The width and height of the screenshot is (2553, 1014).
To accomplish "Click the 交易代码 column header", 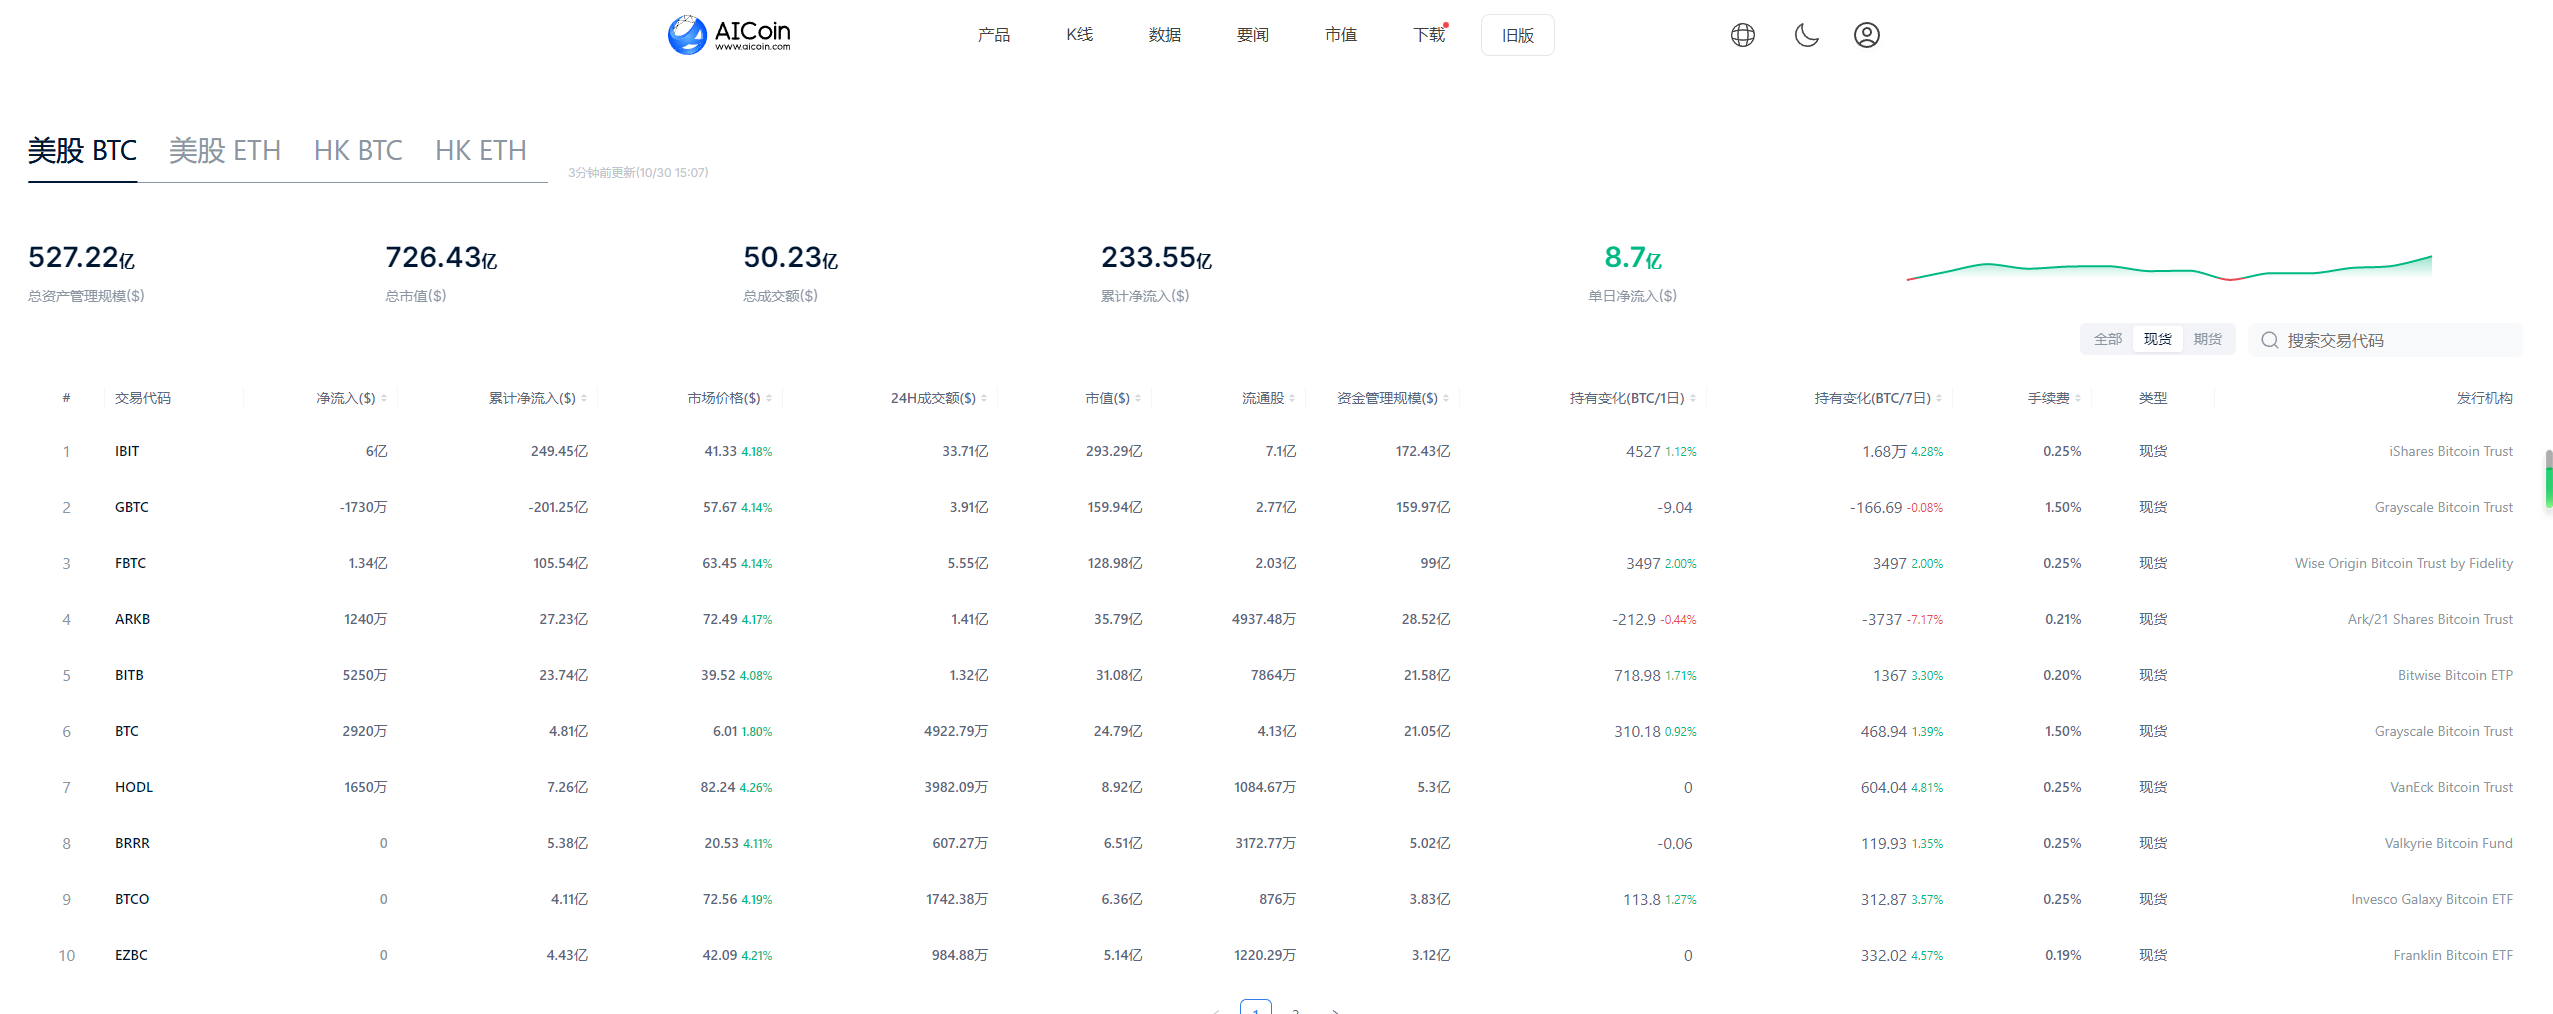I will (x=143, y=398).
